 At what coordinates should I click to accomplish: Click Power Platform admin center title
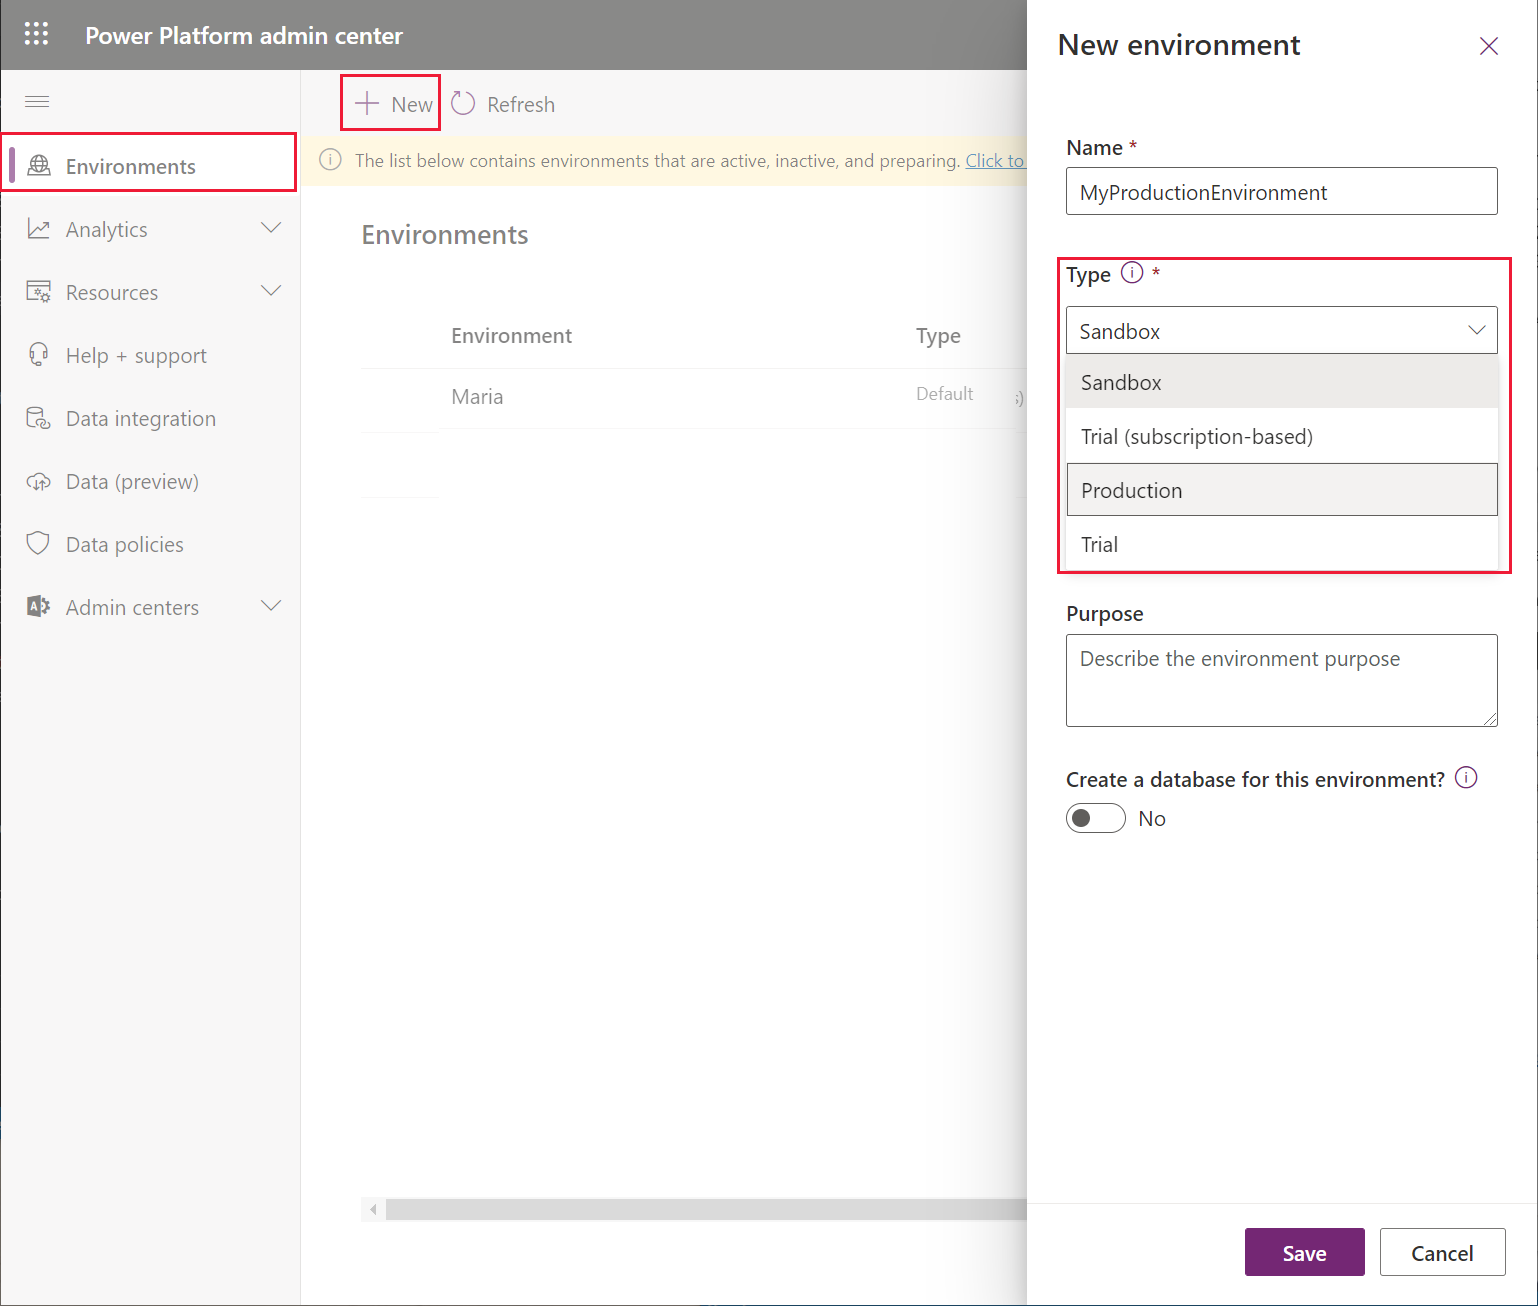(x=244, y=35)
